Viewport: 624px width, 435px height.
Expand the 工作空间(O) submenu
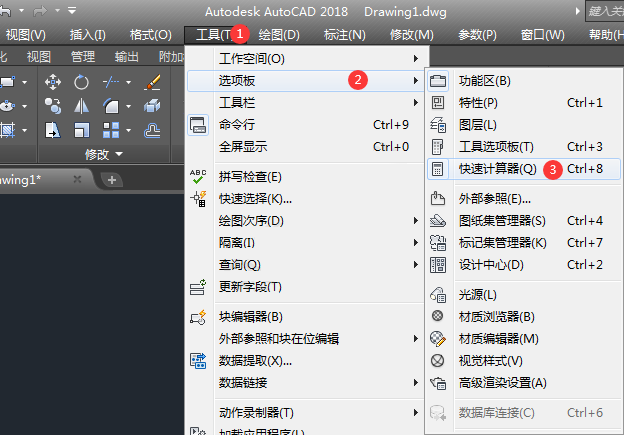point(307,59)
